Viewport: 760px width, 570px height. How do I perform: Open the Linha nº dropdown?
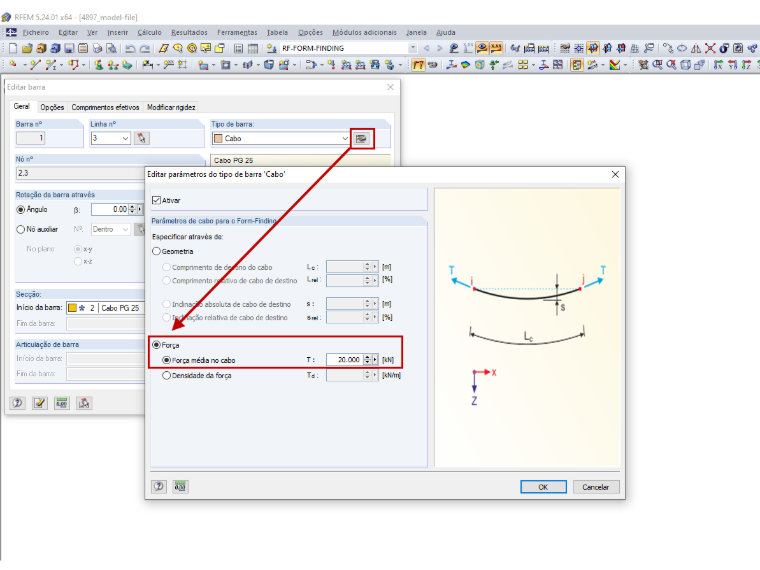click(125, 138)
